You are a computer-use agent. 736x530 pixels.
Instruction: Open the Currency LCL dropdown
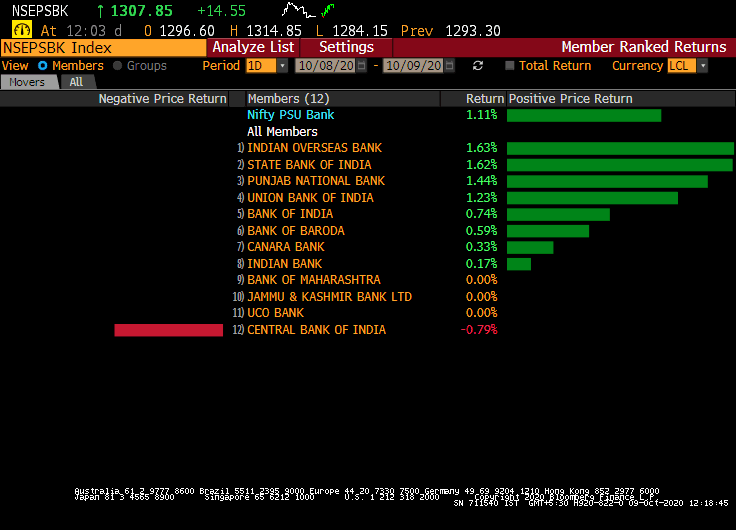(702, 66)
